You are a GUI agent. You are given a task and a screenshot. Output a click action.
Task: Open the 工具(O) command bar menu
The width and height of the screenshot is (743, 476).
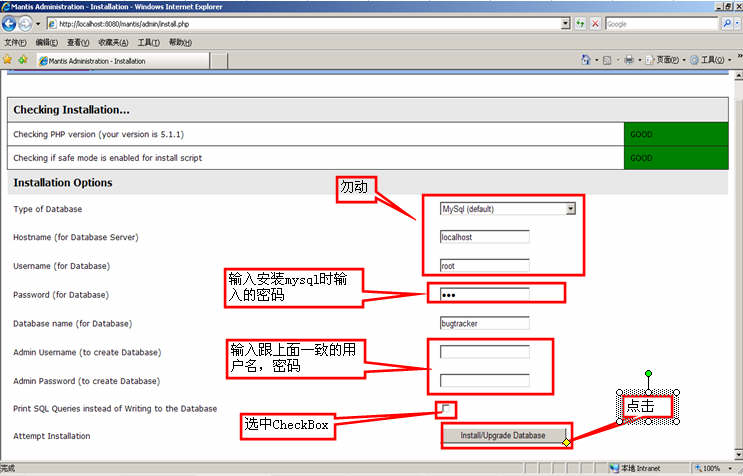pyautogui.click(x=711, y=60)
